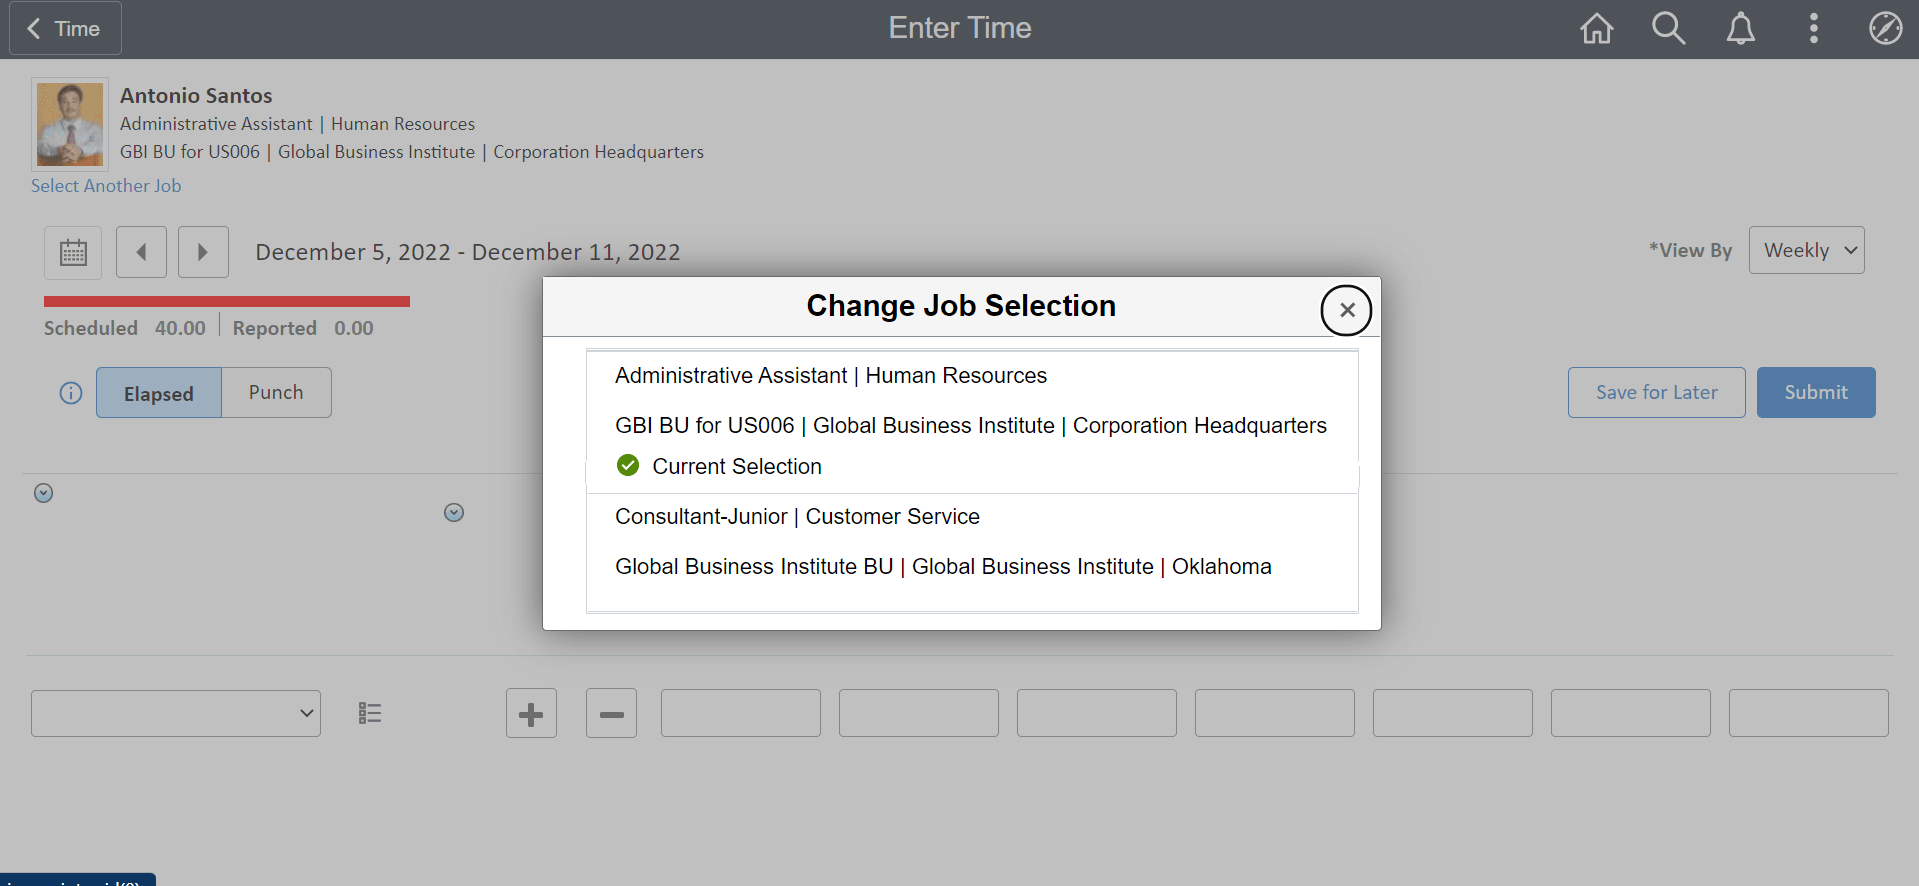Add a new time row with plus
The image size is (1919, 886).
(531, 713)
